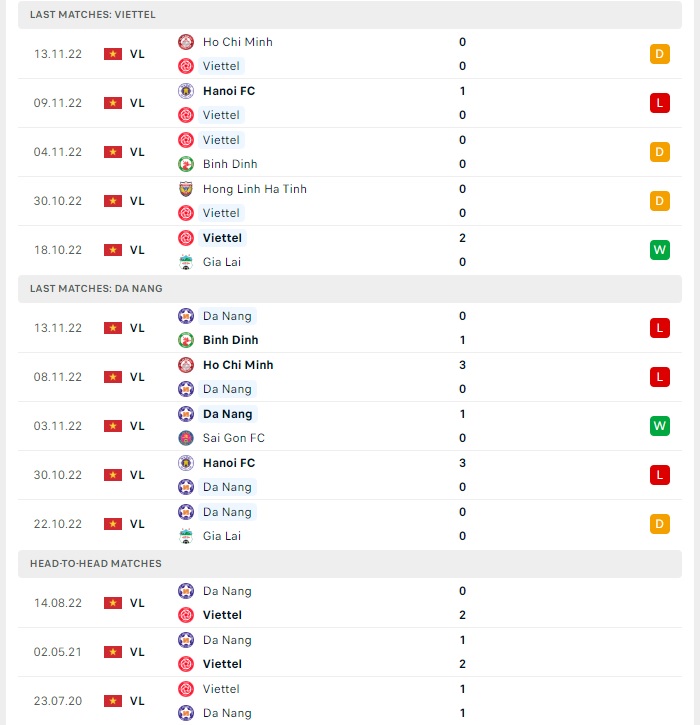Viewport: 700px width, 725px height.
Task: Click Ho Chi Minh club logo in 13.11.22 Viettel match
Action: coord(186,42)
